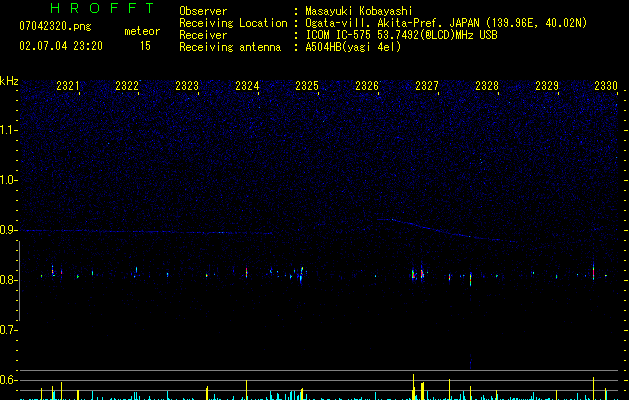Click the 0.7 kHz axis label
Viewport: 629px width, 400px height.
(x=8, y=330)
